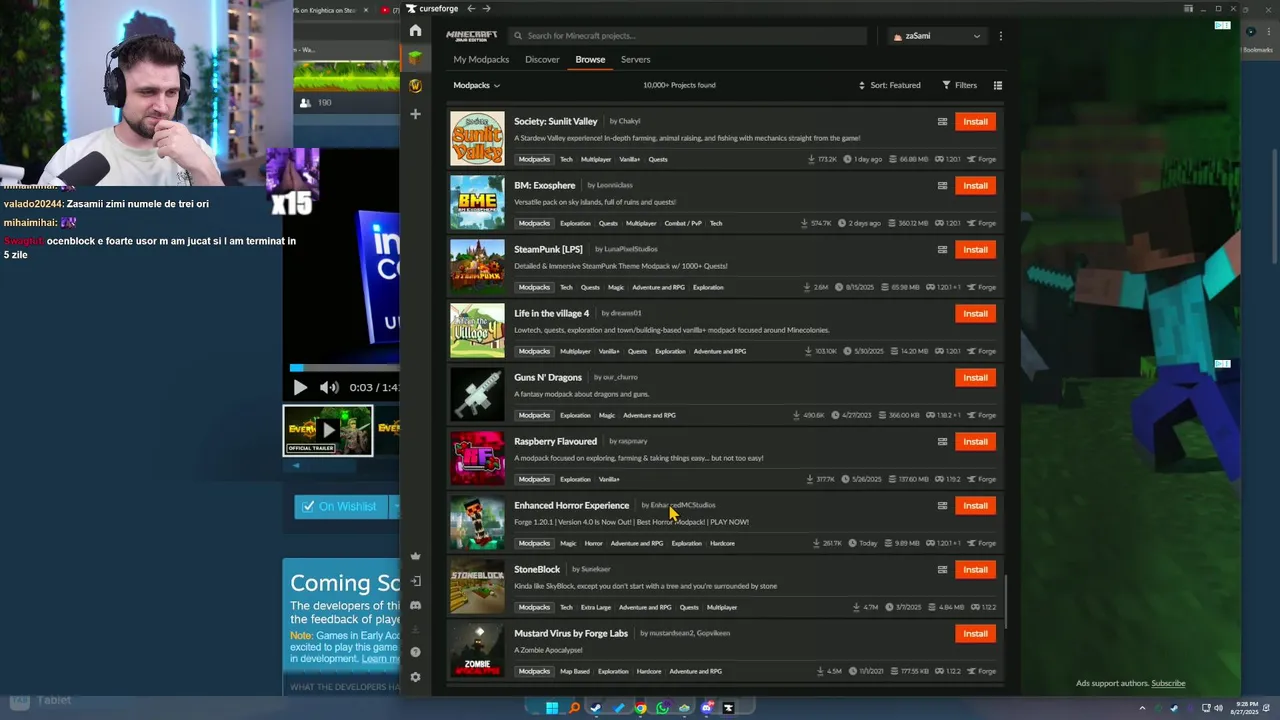1280x720 pixels.
Task: Open CurseForge app icon on taskbar
Action: [x=728, y=708]
